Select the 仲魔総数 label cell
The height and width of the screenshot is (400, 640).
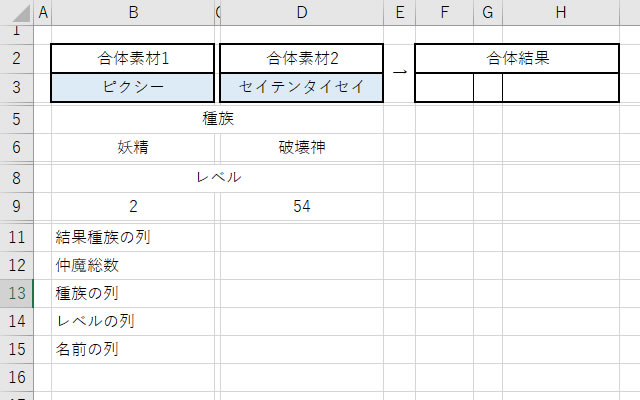(x=133, y=266)
